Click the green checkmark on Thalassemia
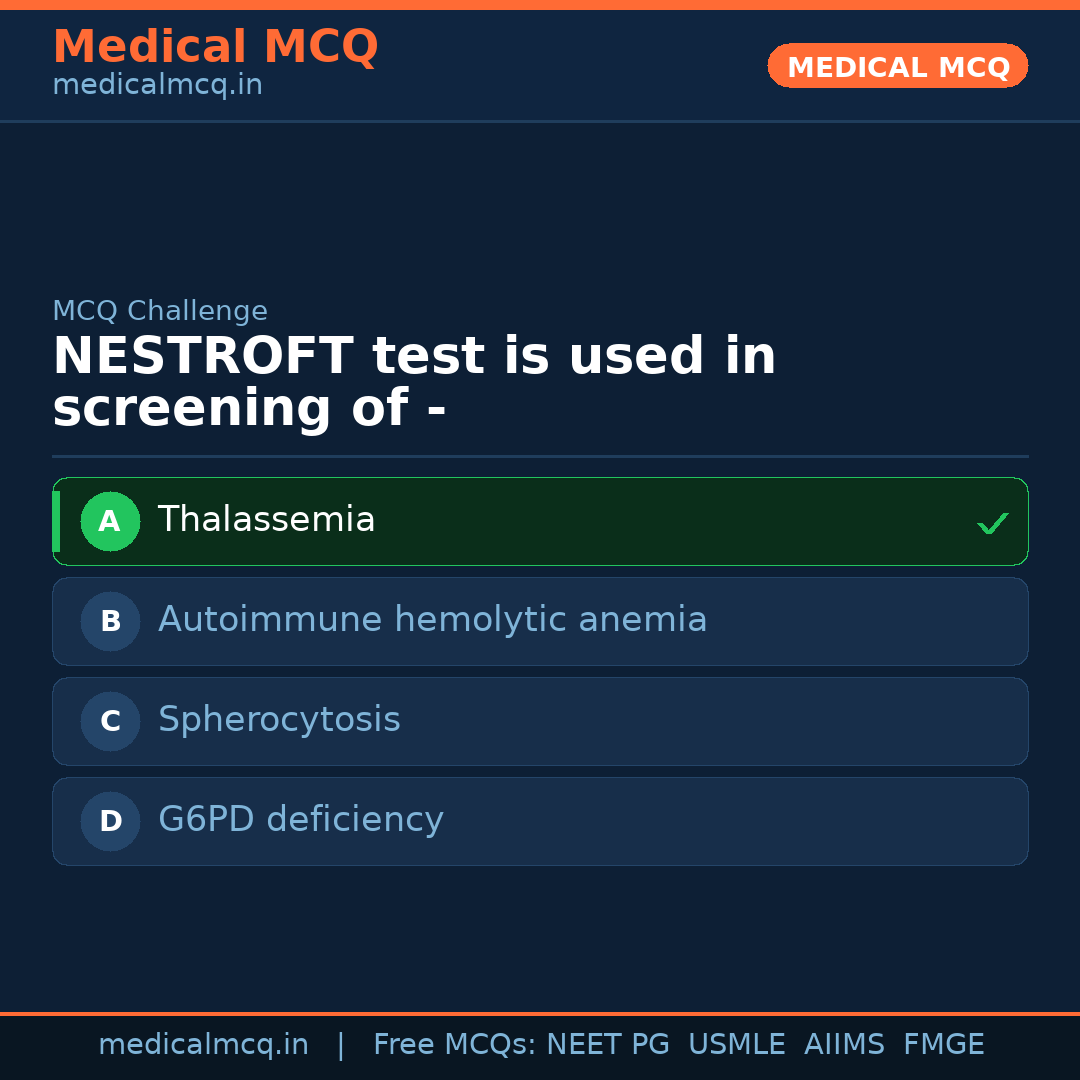The width and height of the screenshot is (1080, 1080). 992,523
